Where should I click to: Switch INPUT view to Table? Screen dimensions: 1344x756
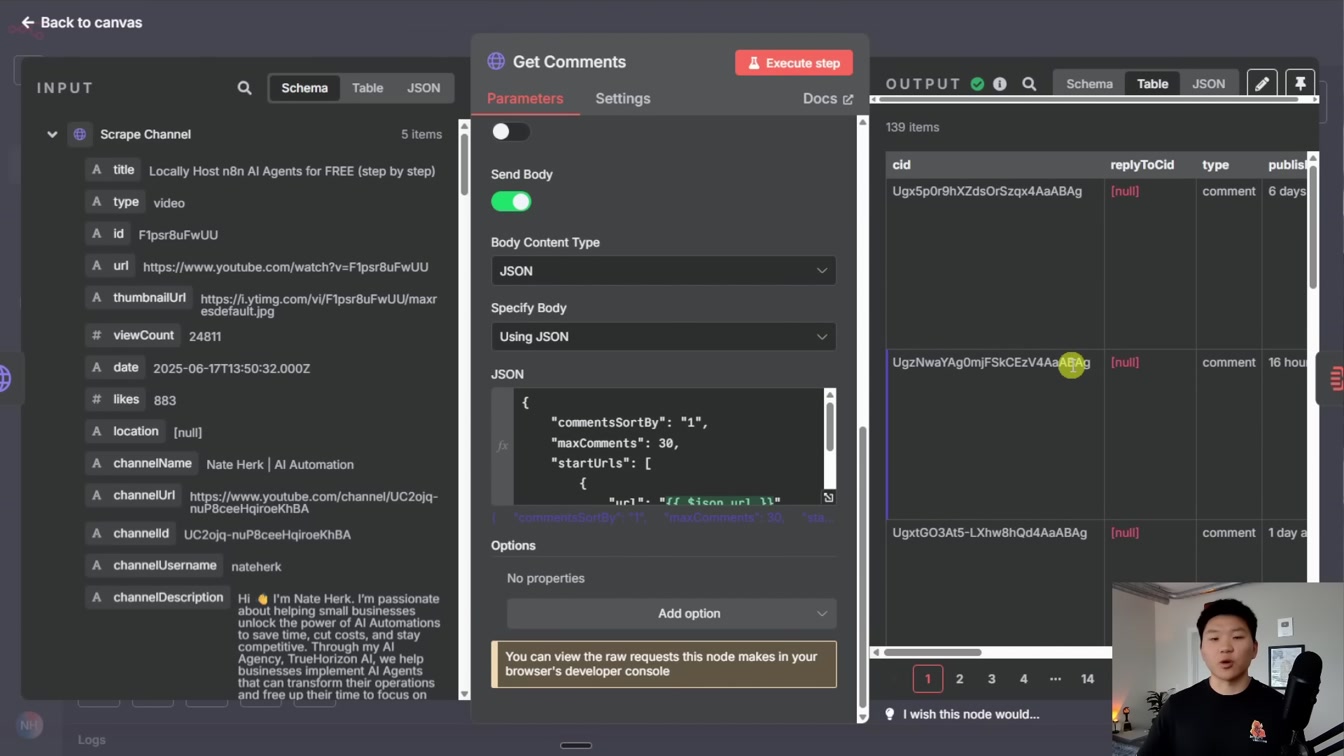367,88
